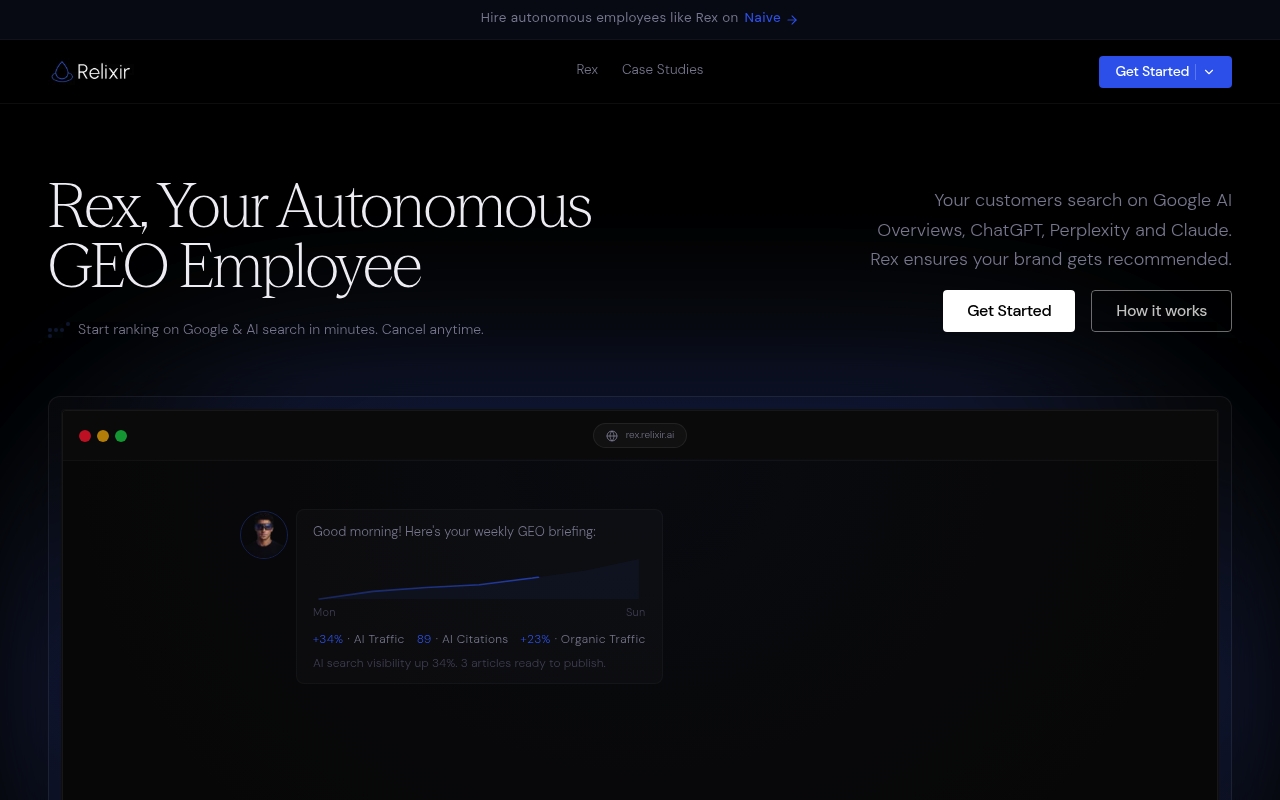Click the 'Good morning!' briefing message

(454, 532)
